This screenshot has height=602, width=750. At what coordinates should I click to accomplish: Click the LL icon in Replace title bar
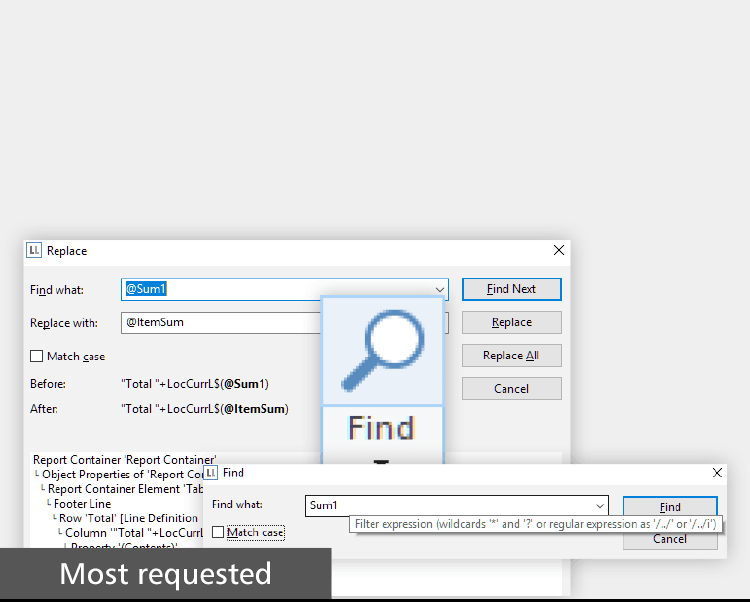coord(34,250)
